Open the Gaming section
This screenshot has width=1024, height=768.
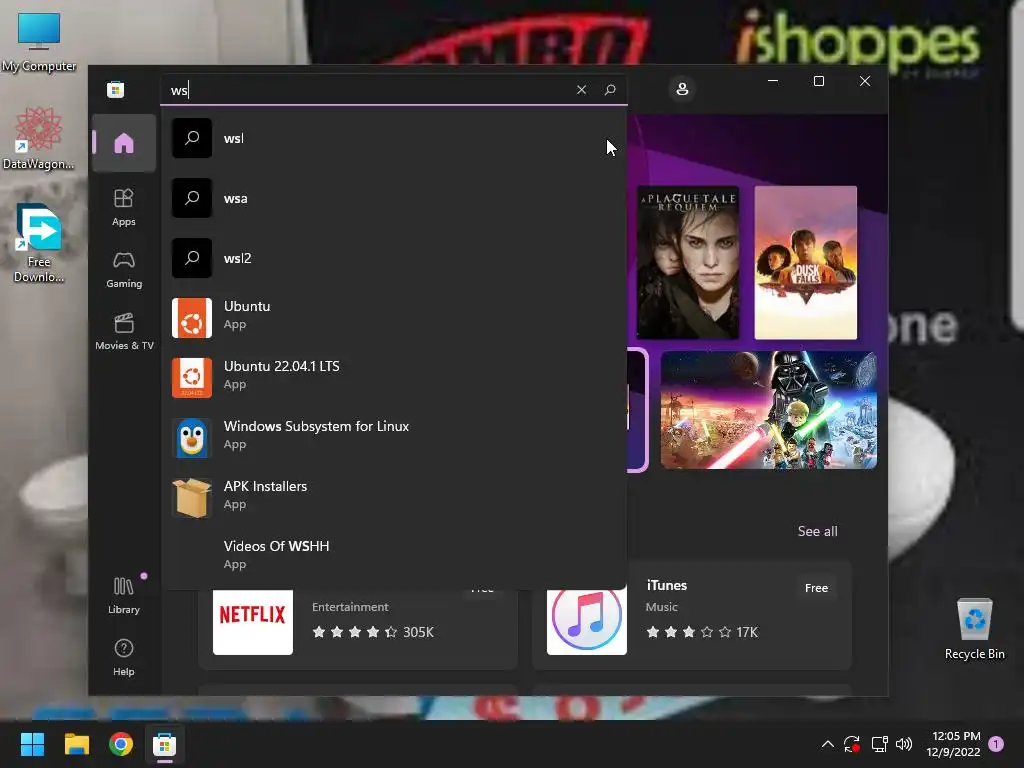(x=123, y=269)
